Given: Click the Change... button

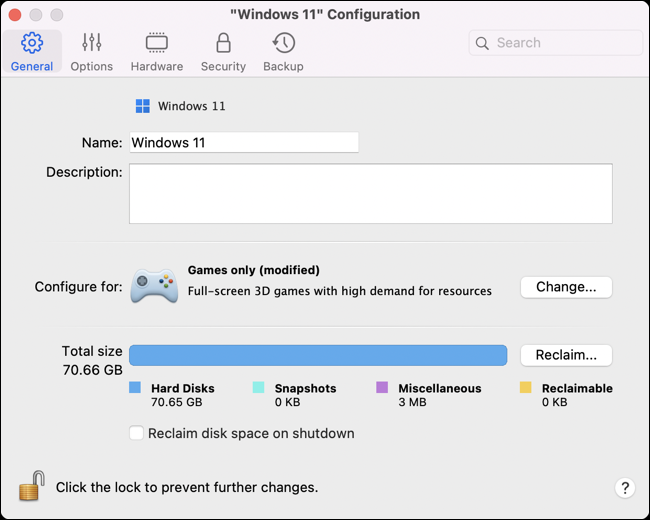Looking at the screenshot, I should coord(566,287).
